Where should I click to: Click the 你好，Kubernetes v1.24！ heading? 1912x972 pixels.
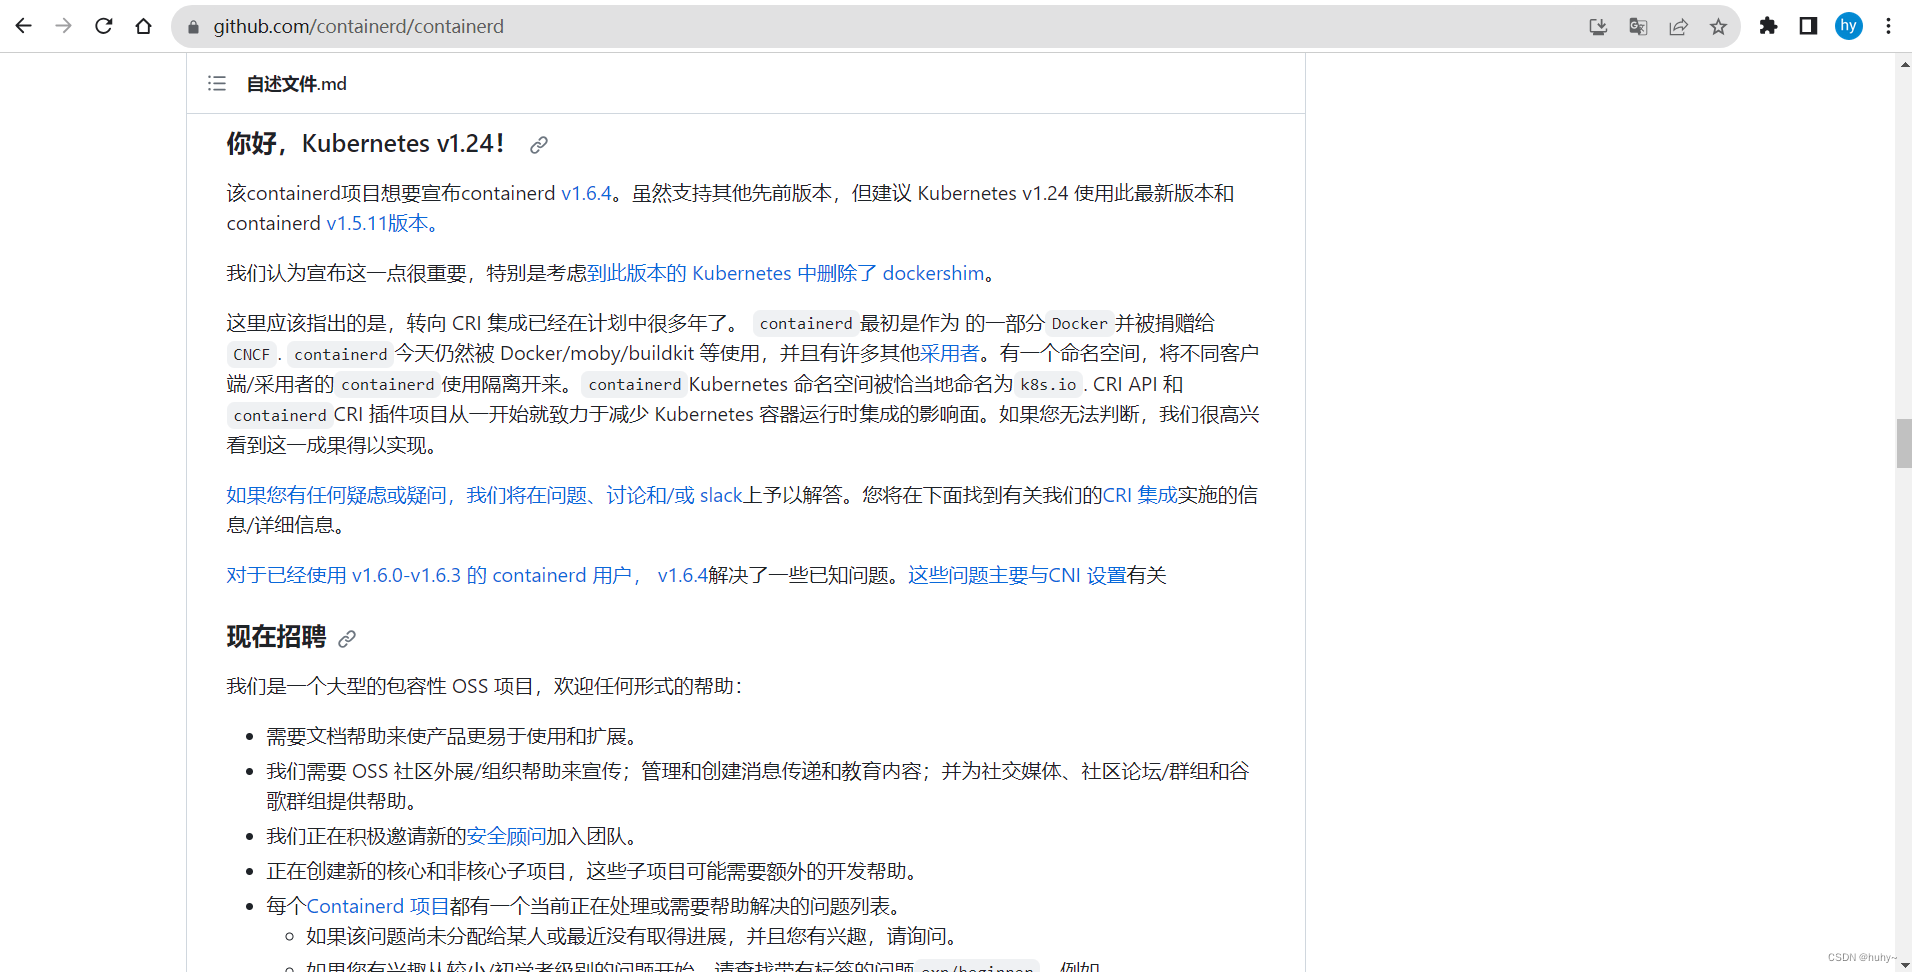coord(365,144)
